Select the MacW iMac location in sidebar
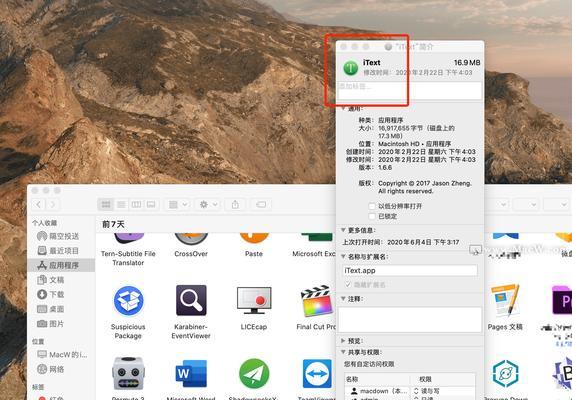Image resolution: width=572 pixels, height=400 pixels. click(x=61, y=354)
